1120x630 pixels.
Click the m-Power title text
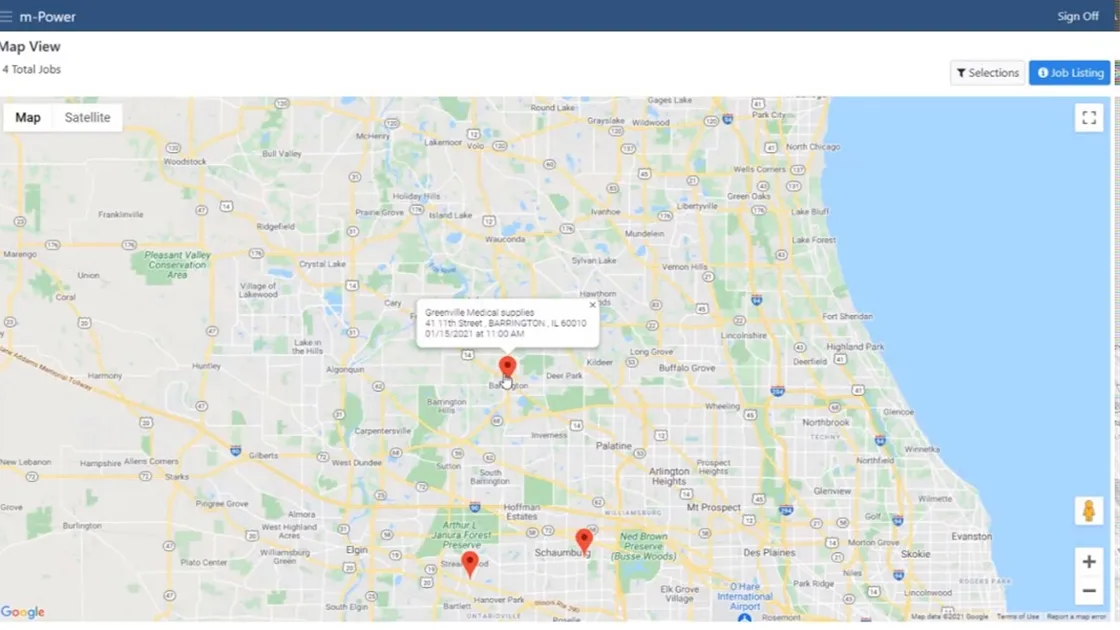(47, 16)
